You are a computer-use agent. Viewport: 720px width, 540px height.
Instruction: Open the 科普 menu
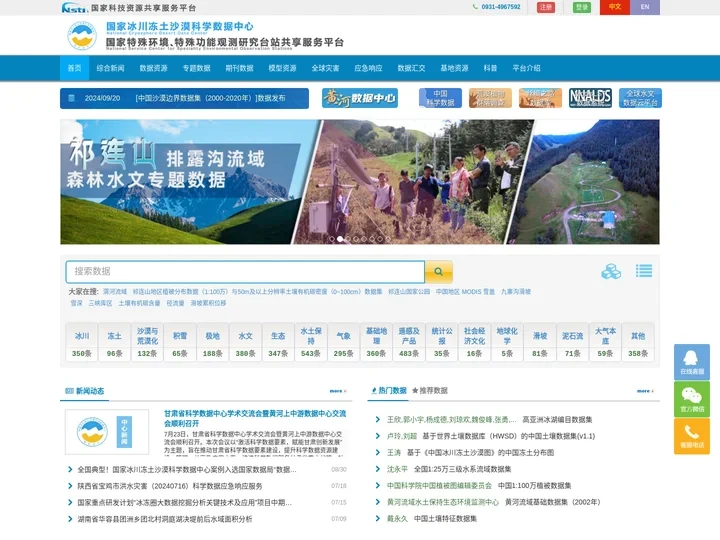490,68
